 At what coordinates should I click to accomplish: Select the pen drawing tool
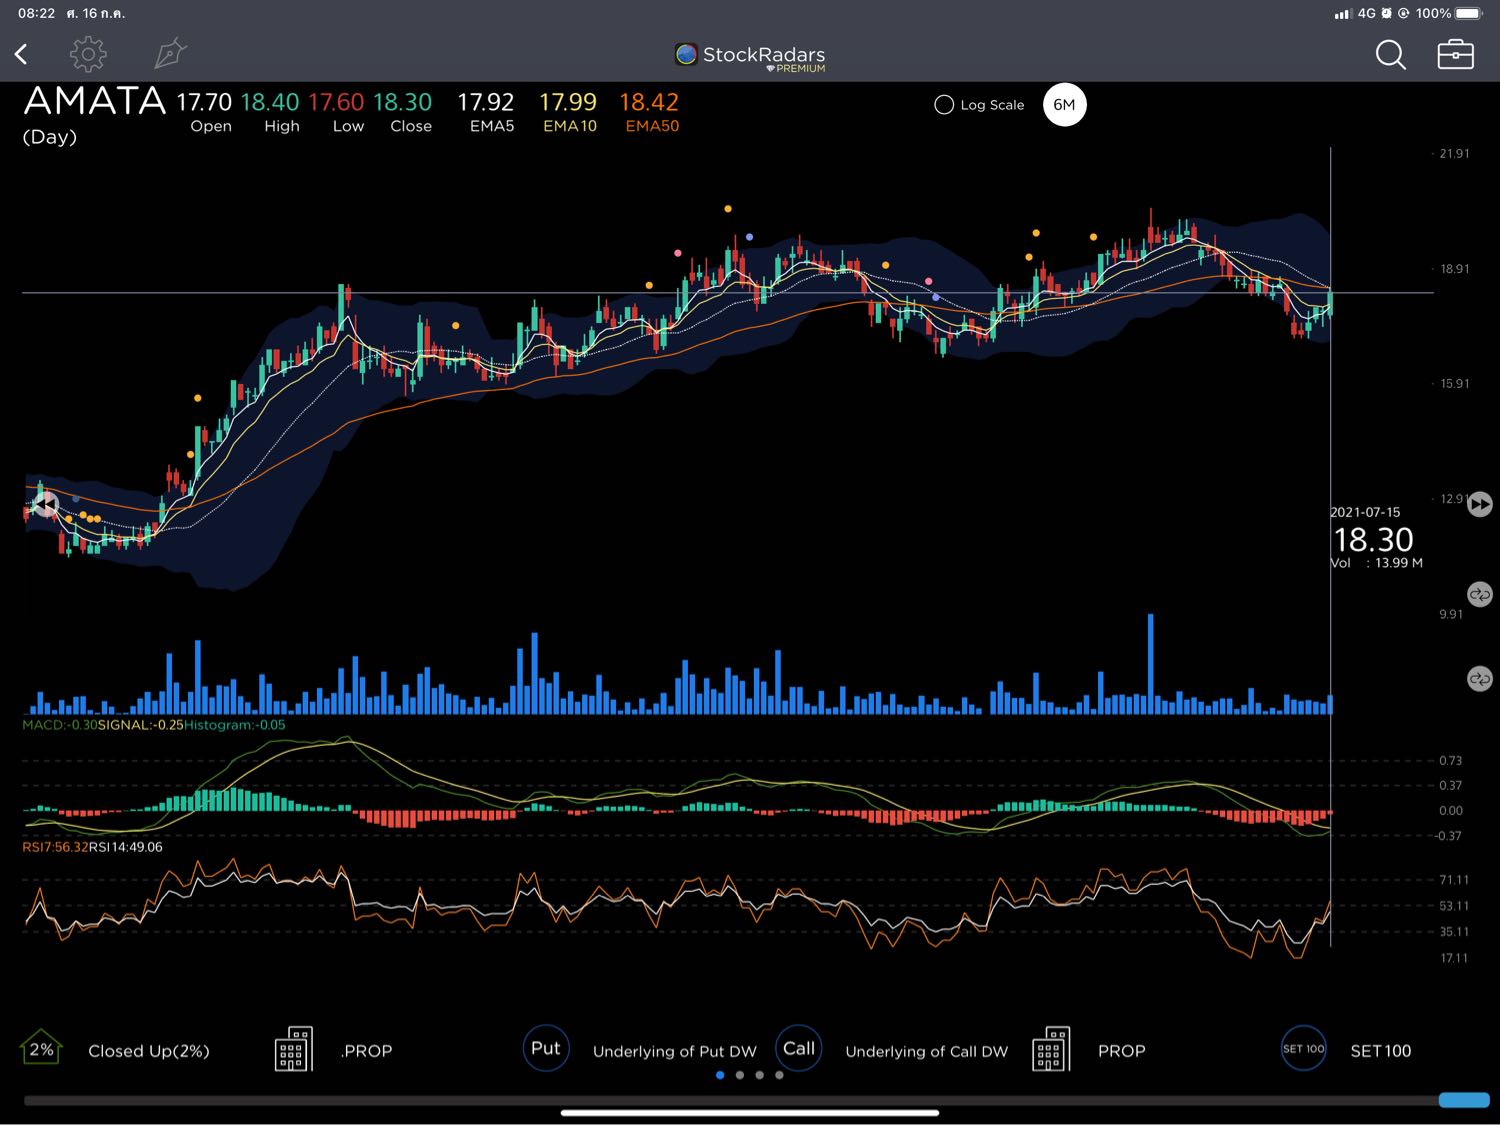click(x=170, y=54)
